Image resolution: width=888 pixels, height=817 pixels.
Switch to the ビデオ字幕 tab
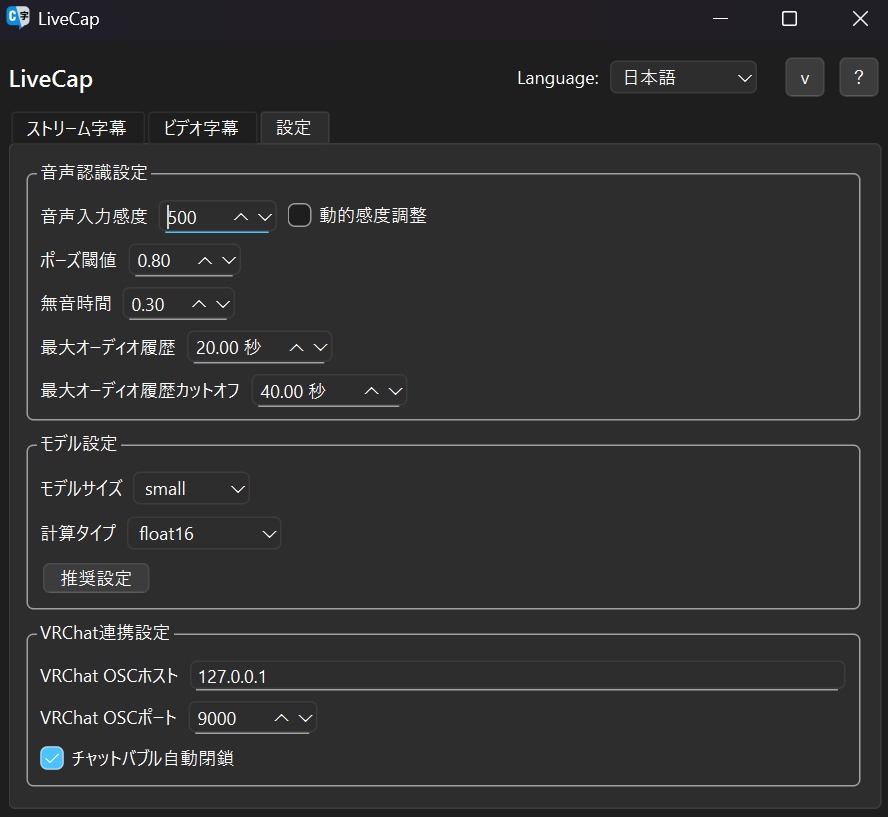pyautogui.click(x=202, y=127)
